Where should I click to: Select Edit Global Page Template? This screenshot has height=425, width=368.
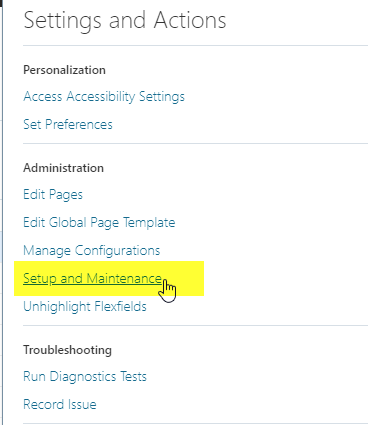click(x=99, y=223)
